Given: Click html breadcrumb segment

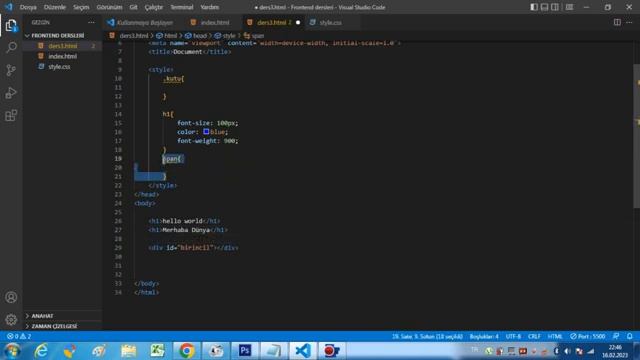Looking at the screenshot, I should click(x=167, y=36).
